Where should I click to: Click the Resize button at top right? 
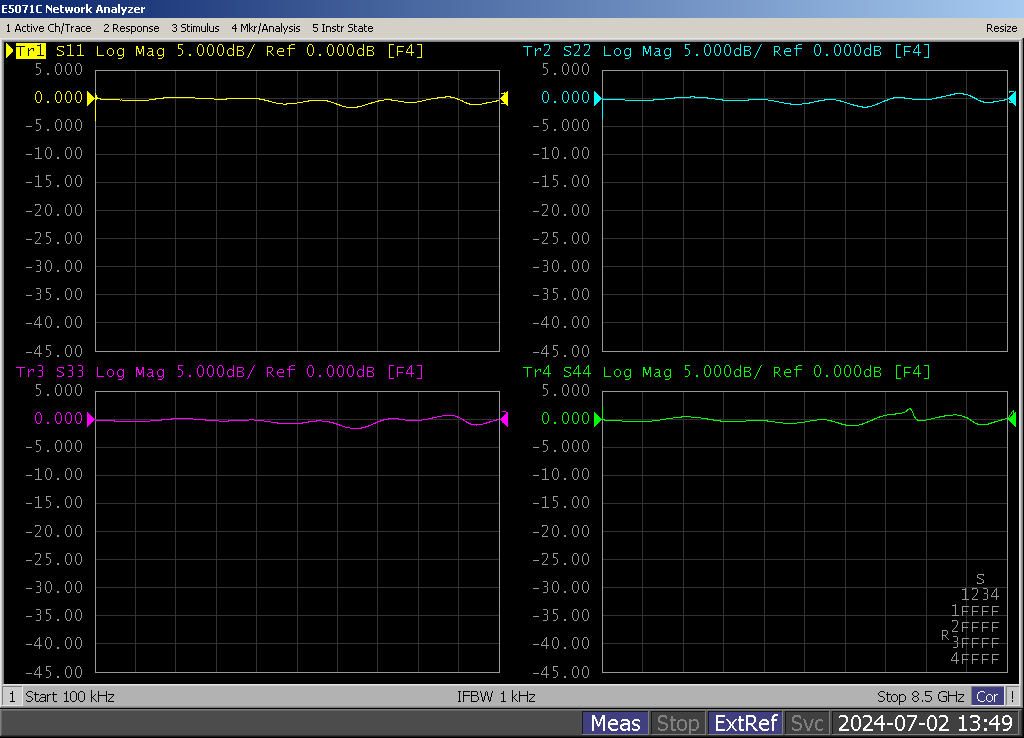1001,28
